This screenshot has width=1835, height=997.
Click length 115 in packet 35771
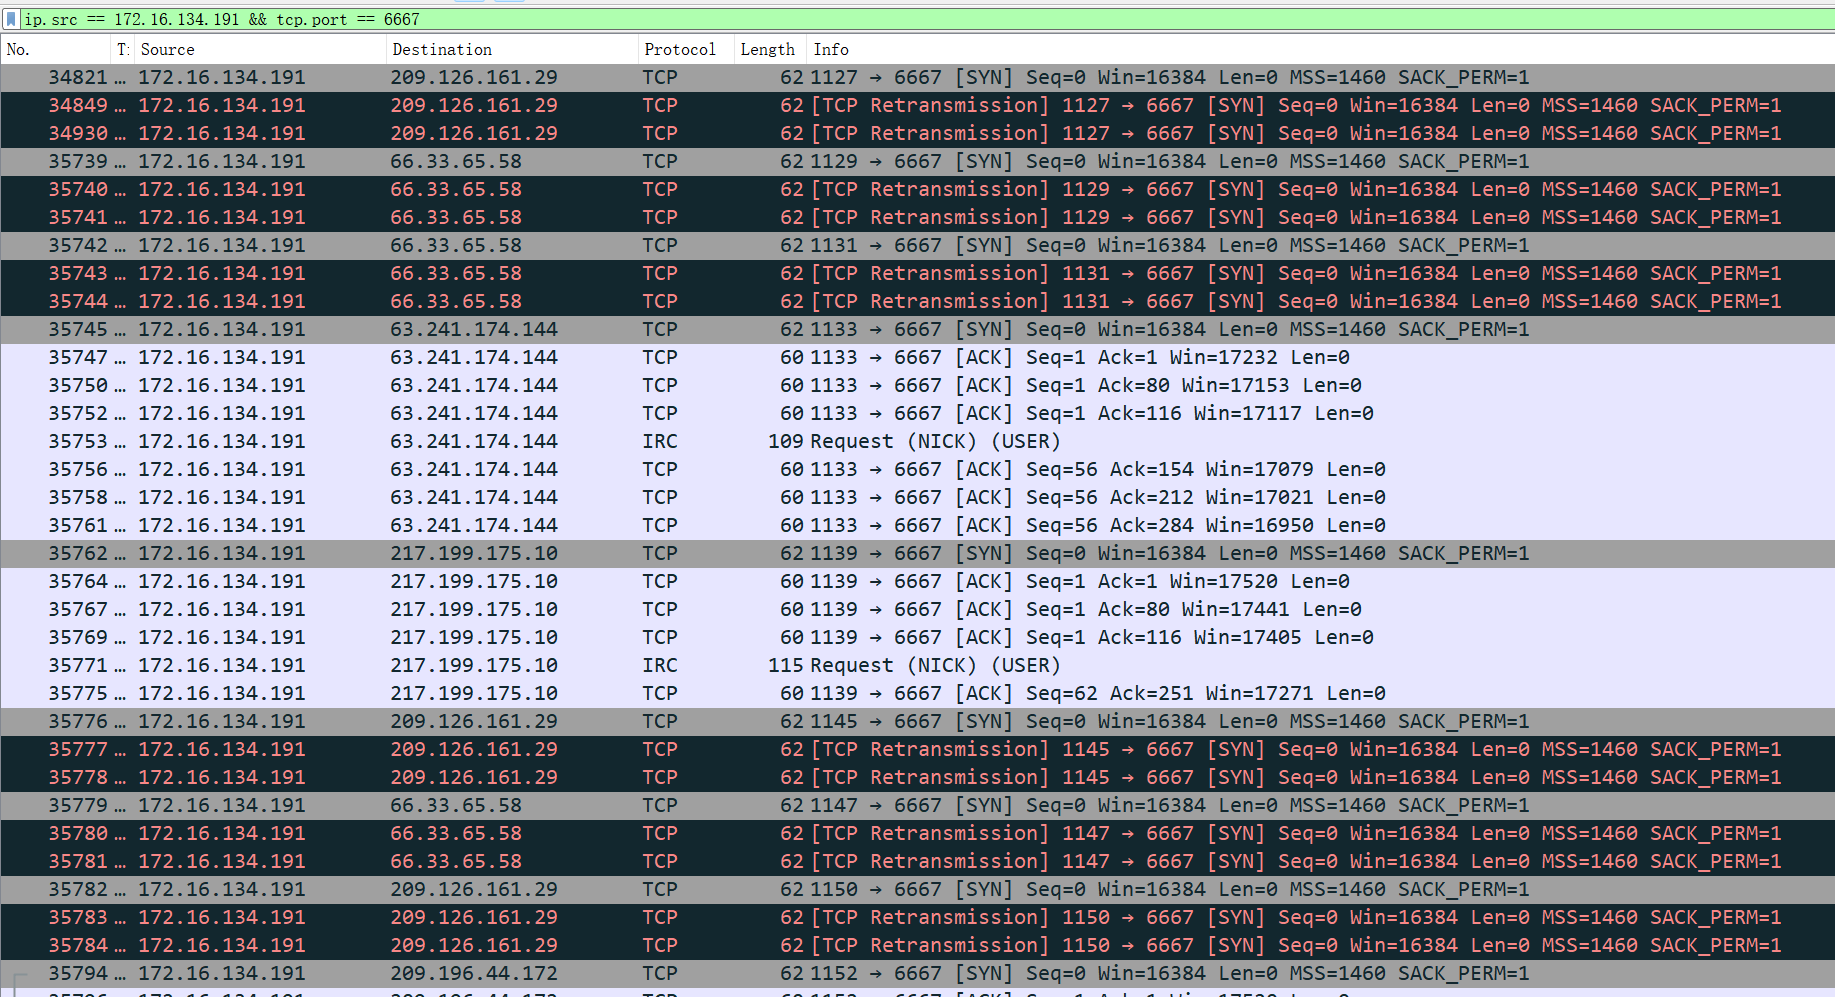786,665
